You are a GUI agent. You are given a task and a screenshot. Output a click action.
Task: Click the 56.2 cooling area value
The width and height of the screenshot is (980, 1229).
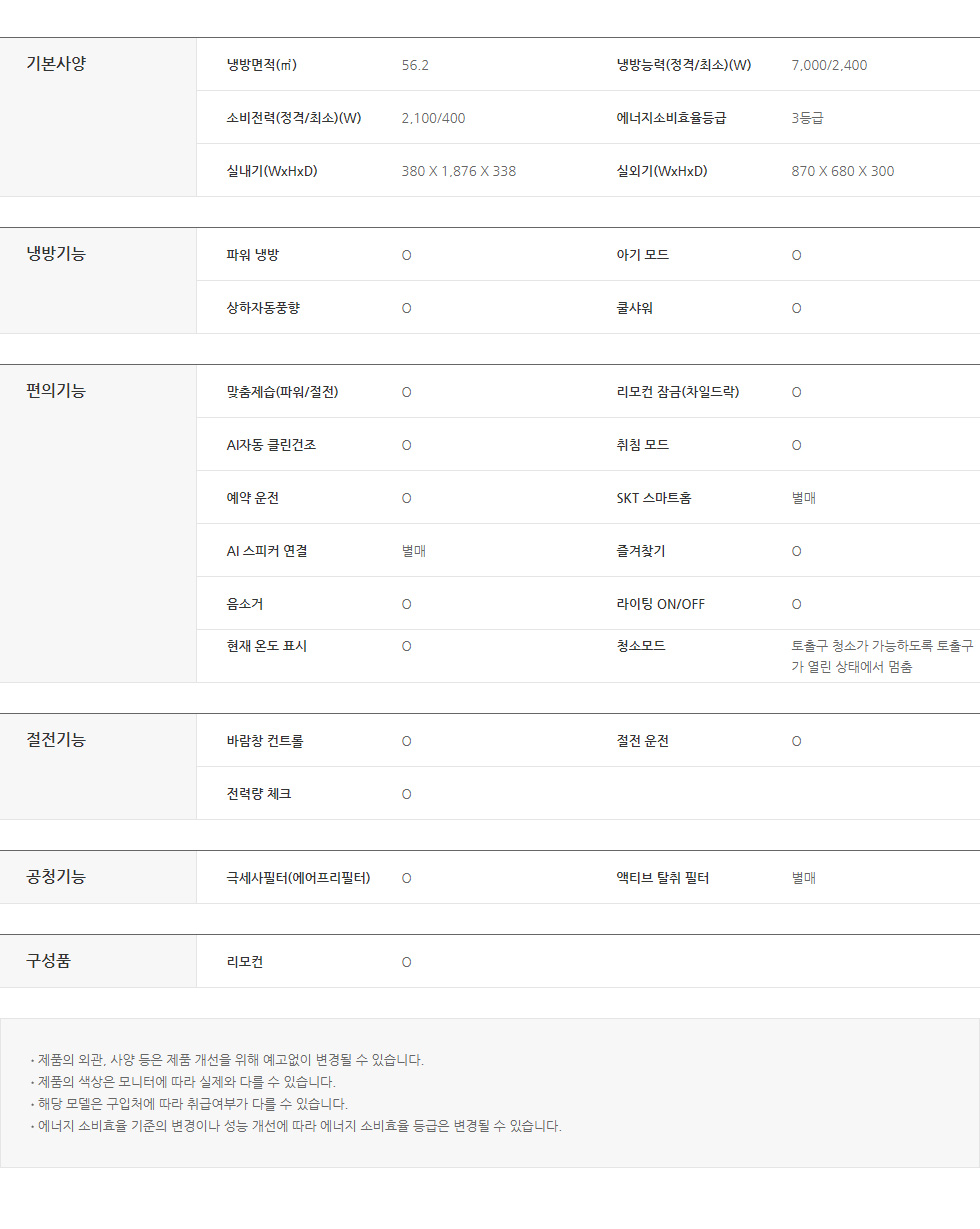tap(415, 65)
